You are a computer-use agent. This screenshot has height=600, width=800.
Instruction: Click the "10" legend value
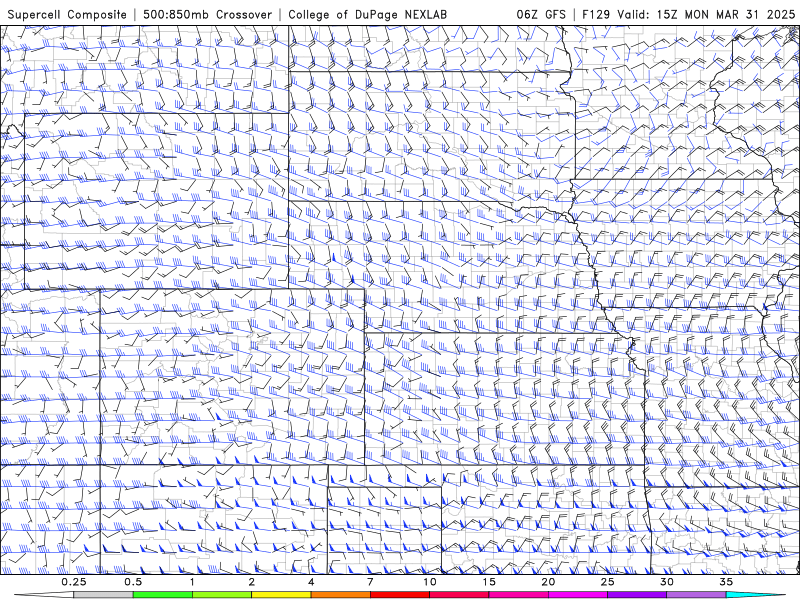[x=430, y=582]
